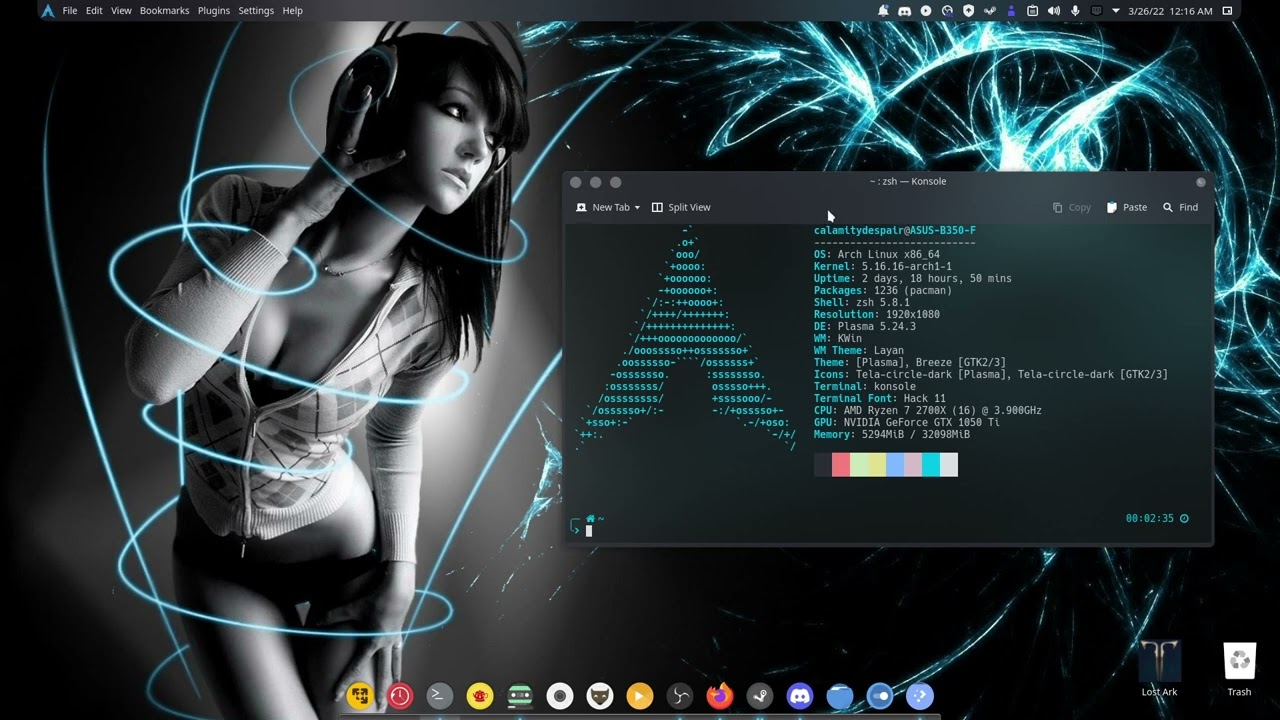1280x720 pixels.
Task: Click New Tab in Konsole toolbar
Action: point(602,207)
